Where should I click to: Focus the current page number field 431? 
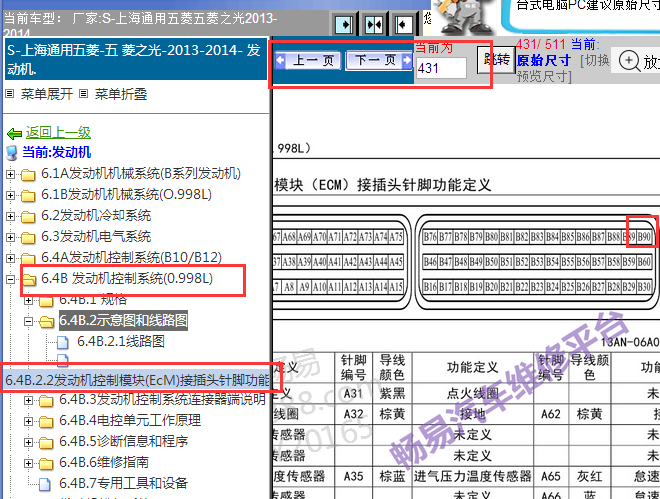click(441, 68)
